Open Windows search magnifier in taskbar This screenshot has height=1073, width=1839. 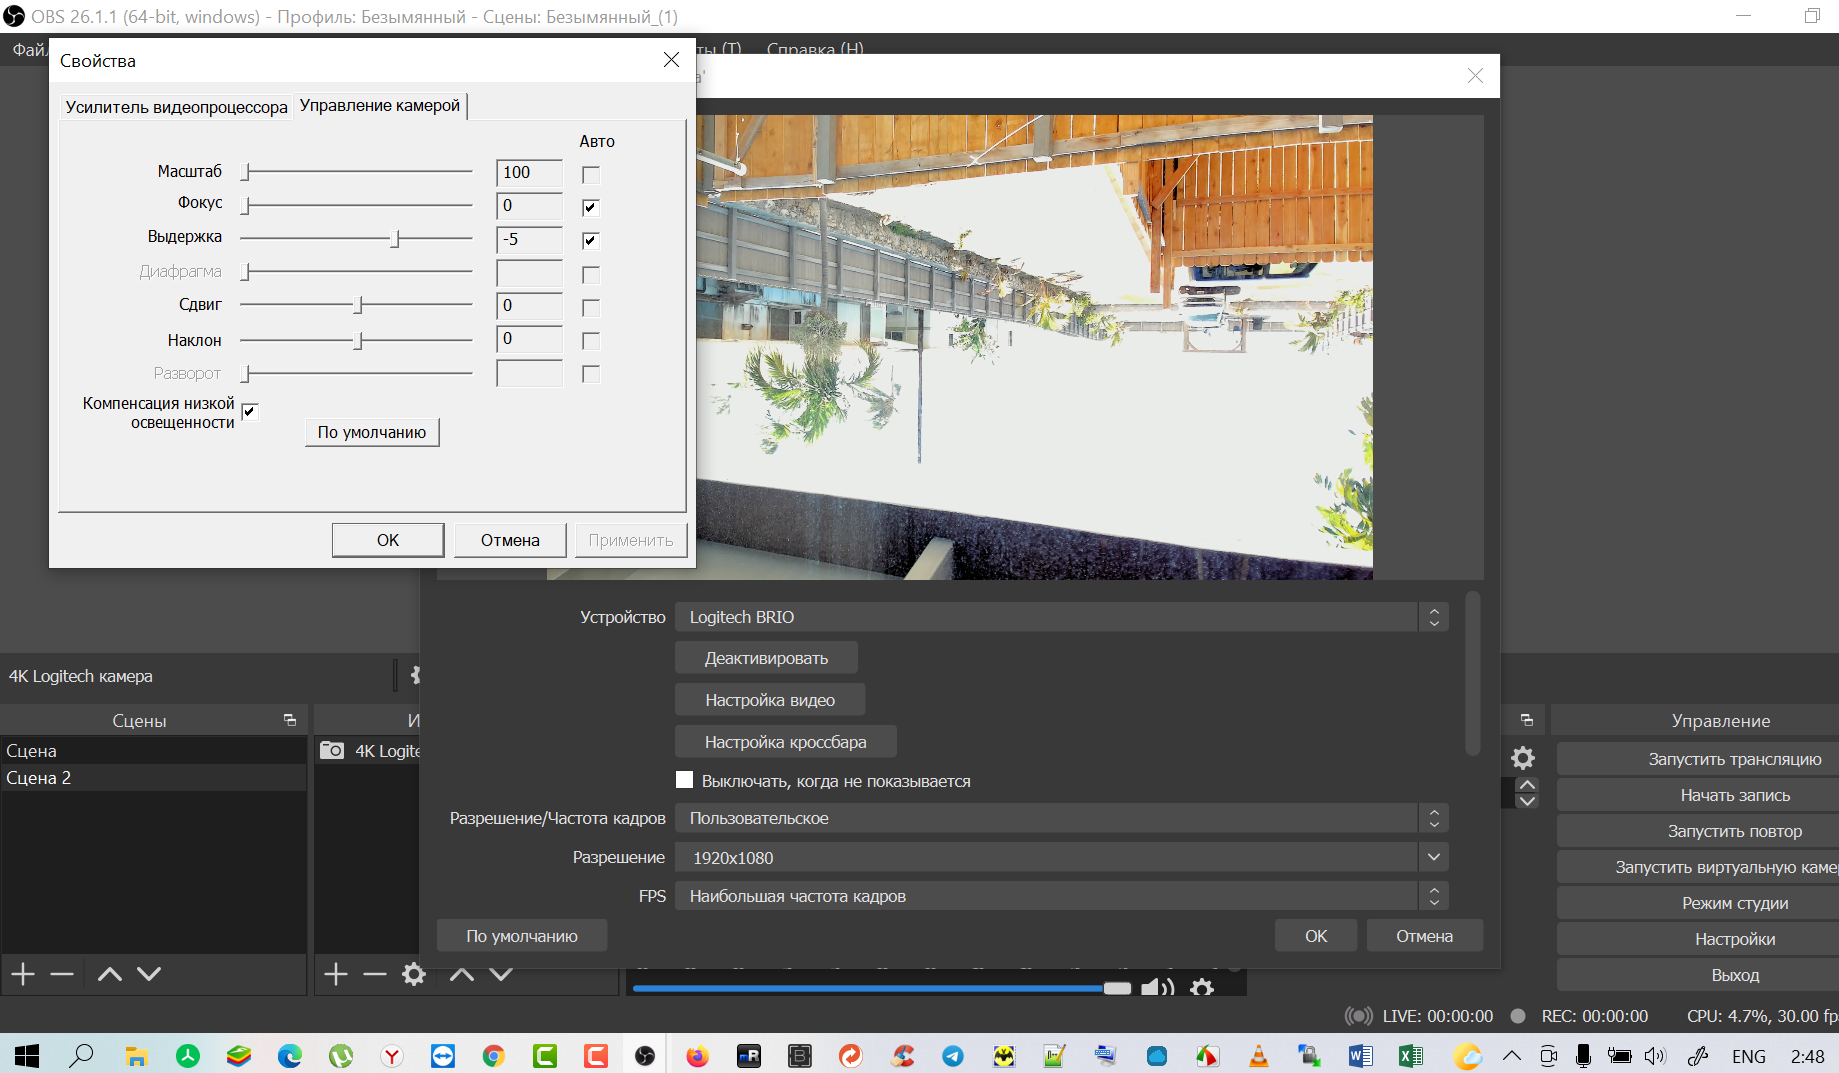coord(82,1056)
